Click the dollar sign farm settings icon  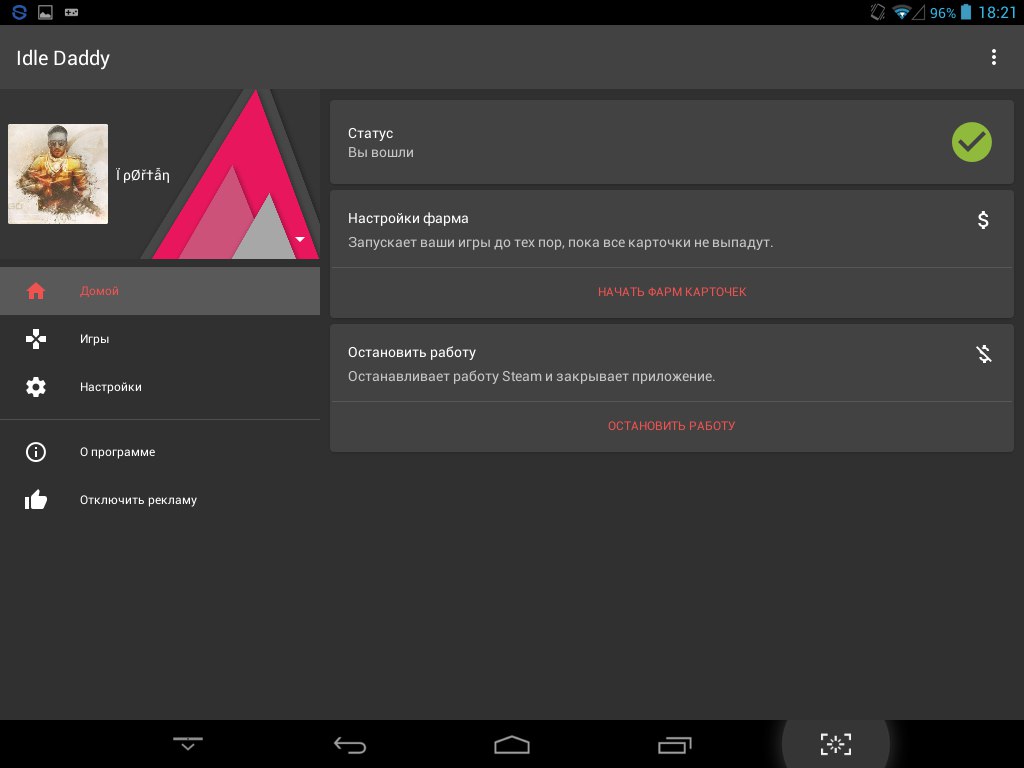[x=983, y=220]
